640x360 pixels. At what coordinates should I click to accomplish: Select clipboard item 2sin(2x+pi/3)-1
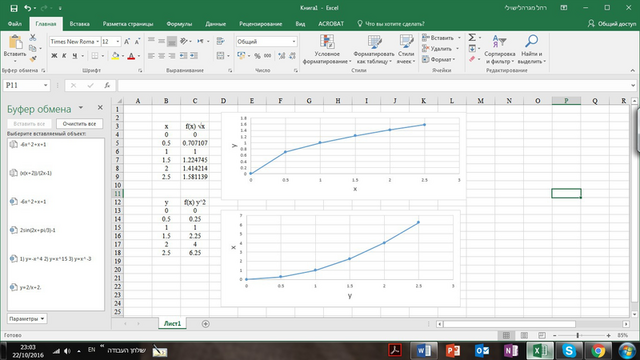tap(38, 230)
